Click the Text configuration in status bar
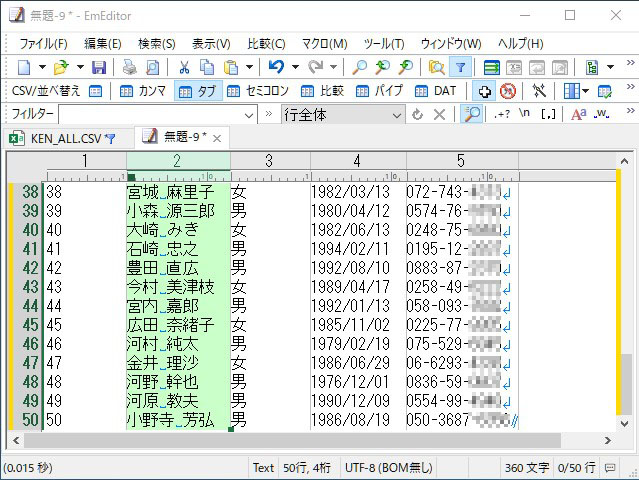This screenshot has height=480, width=639. coord(263,467)
